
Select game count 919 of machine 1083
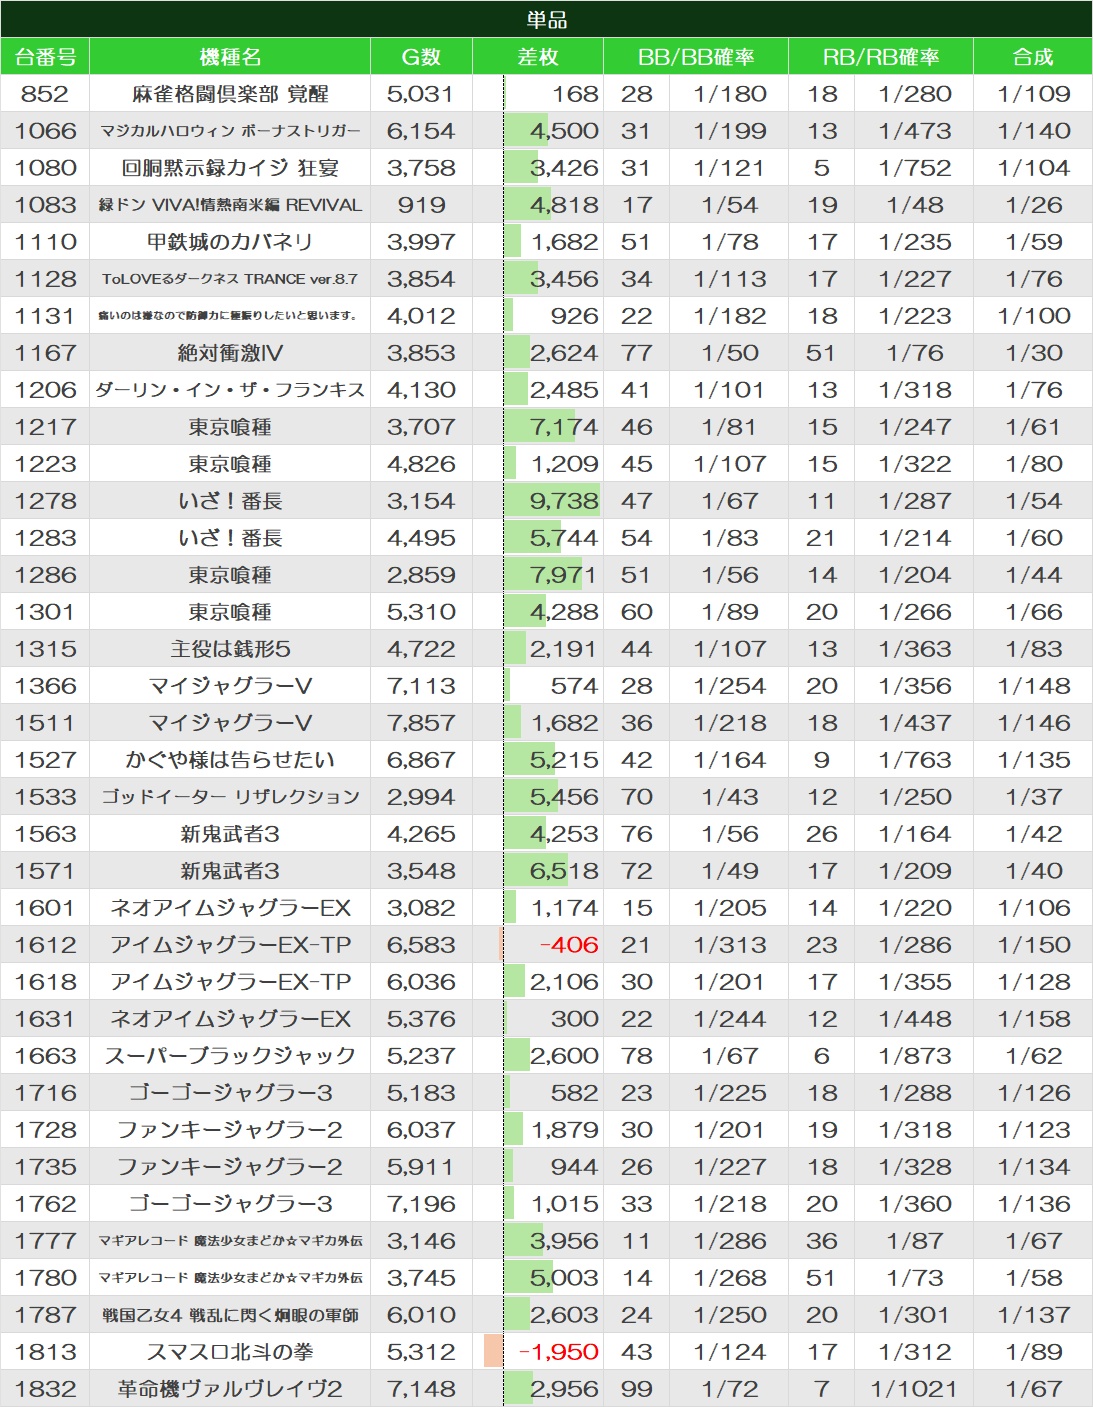pos(421,205)
